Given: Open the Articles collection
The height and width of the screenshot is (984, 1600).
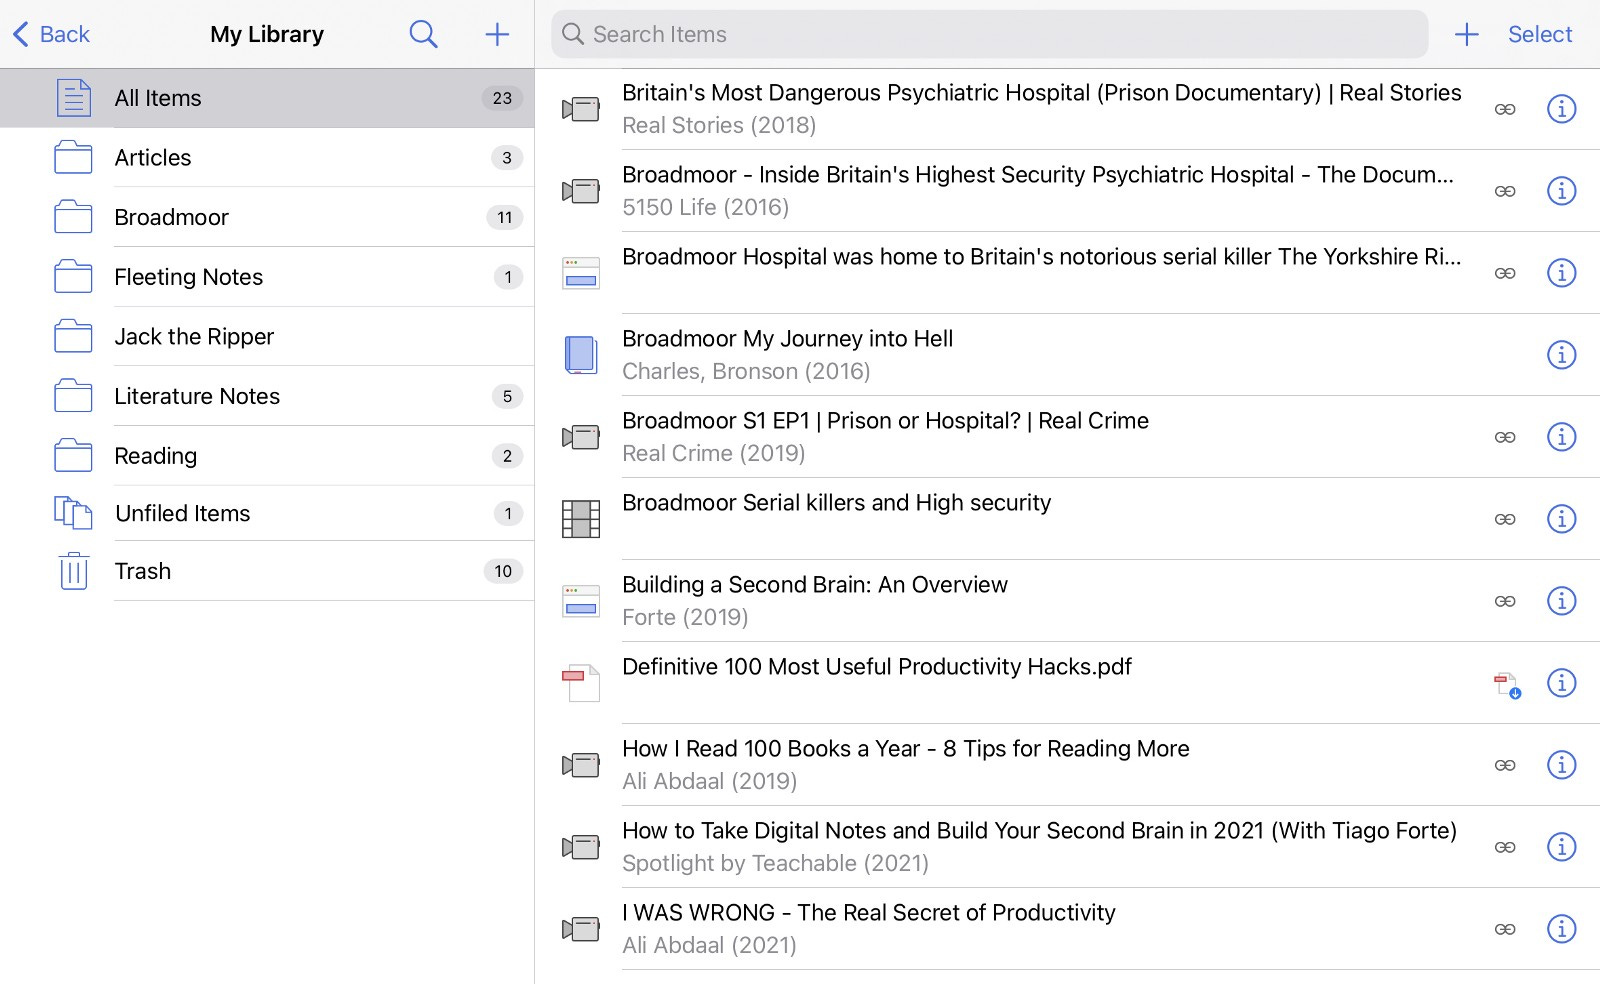Looking at the screenshot, I should point(267,157).
